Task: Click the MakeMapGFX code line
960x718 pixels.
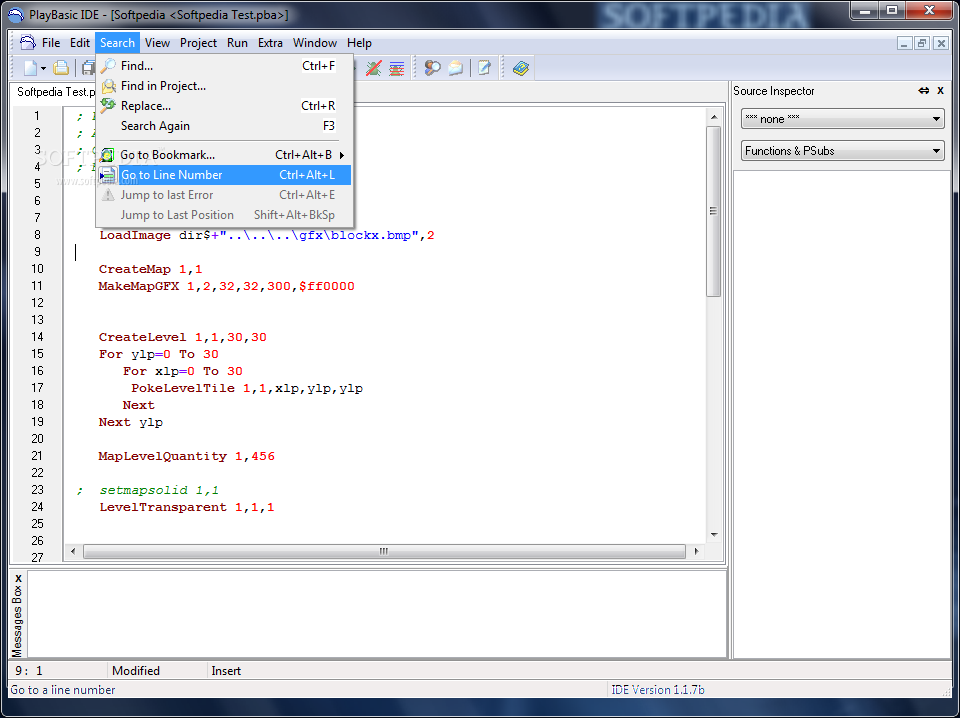Action: click(227, 286)
